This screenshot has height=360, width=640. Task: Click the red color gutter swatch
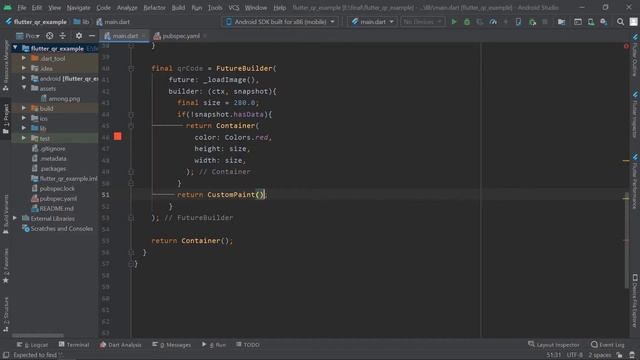point(118,136)
